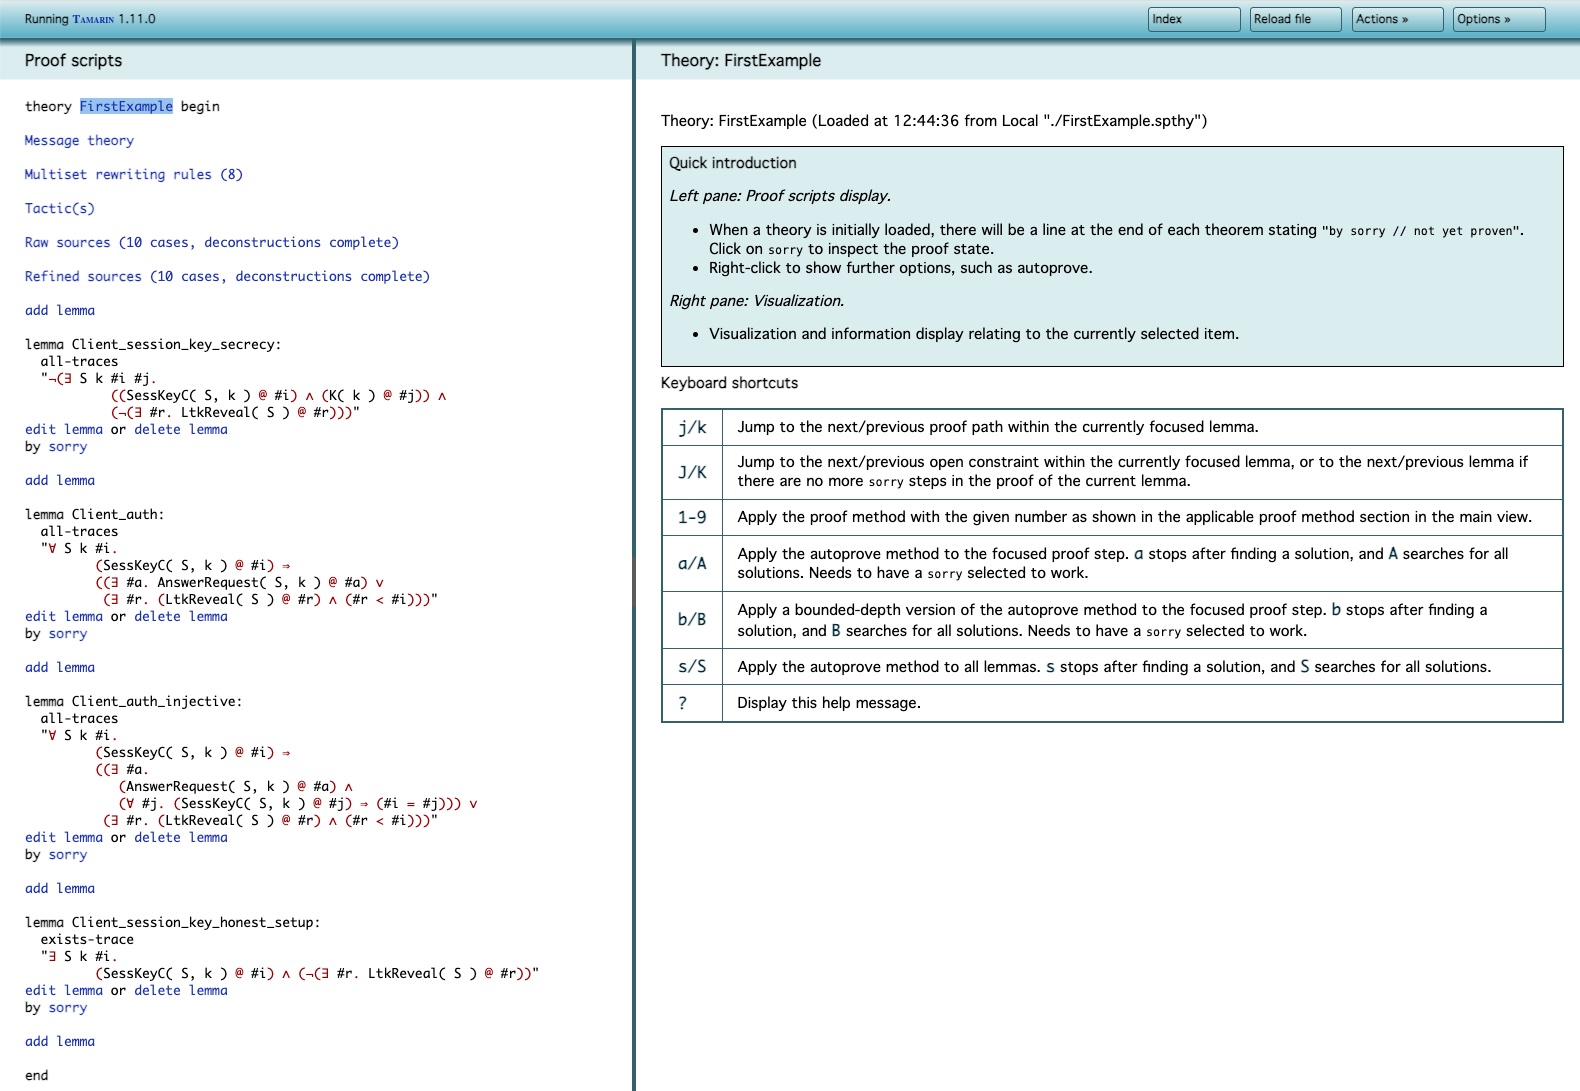This screenshot has height=1091, width=1580.
Task: Open the Message theory link
Action: point(79,141)
